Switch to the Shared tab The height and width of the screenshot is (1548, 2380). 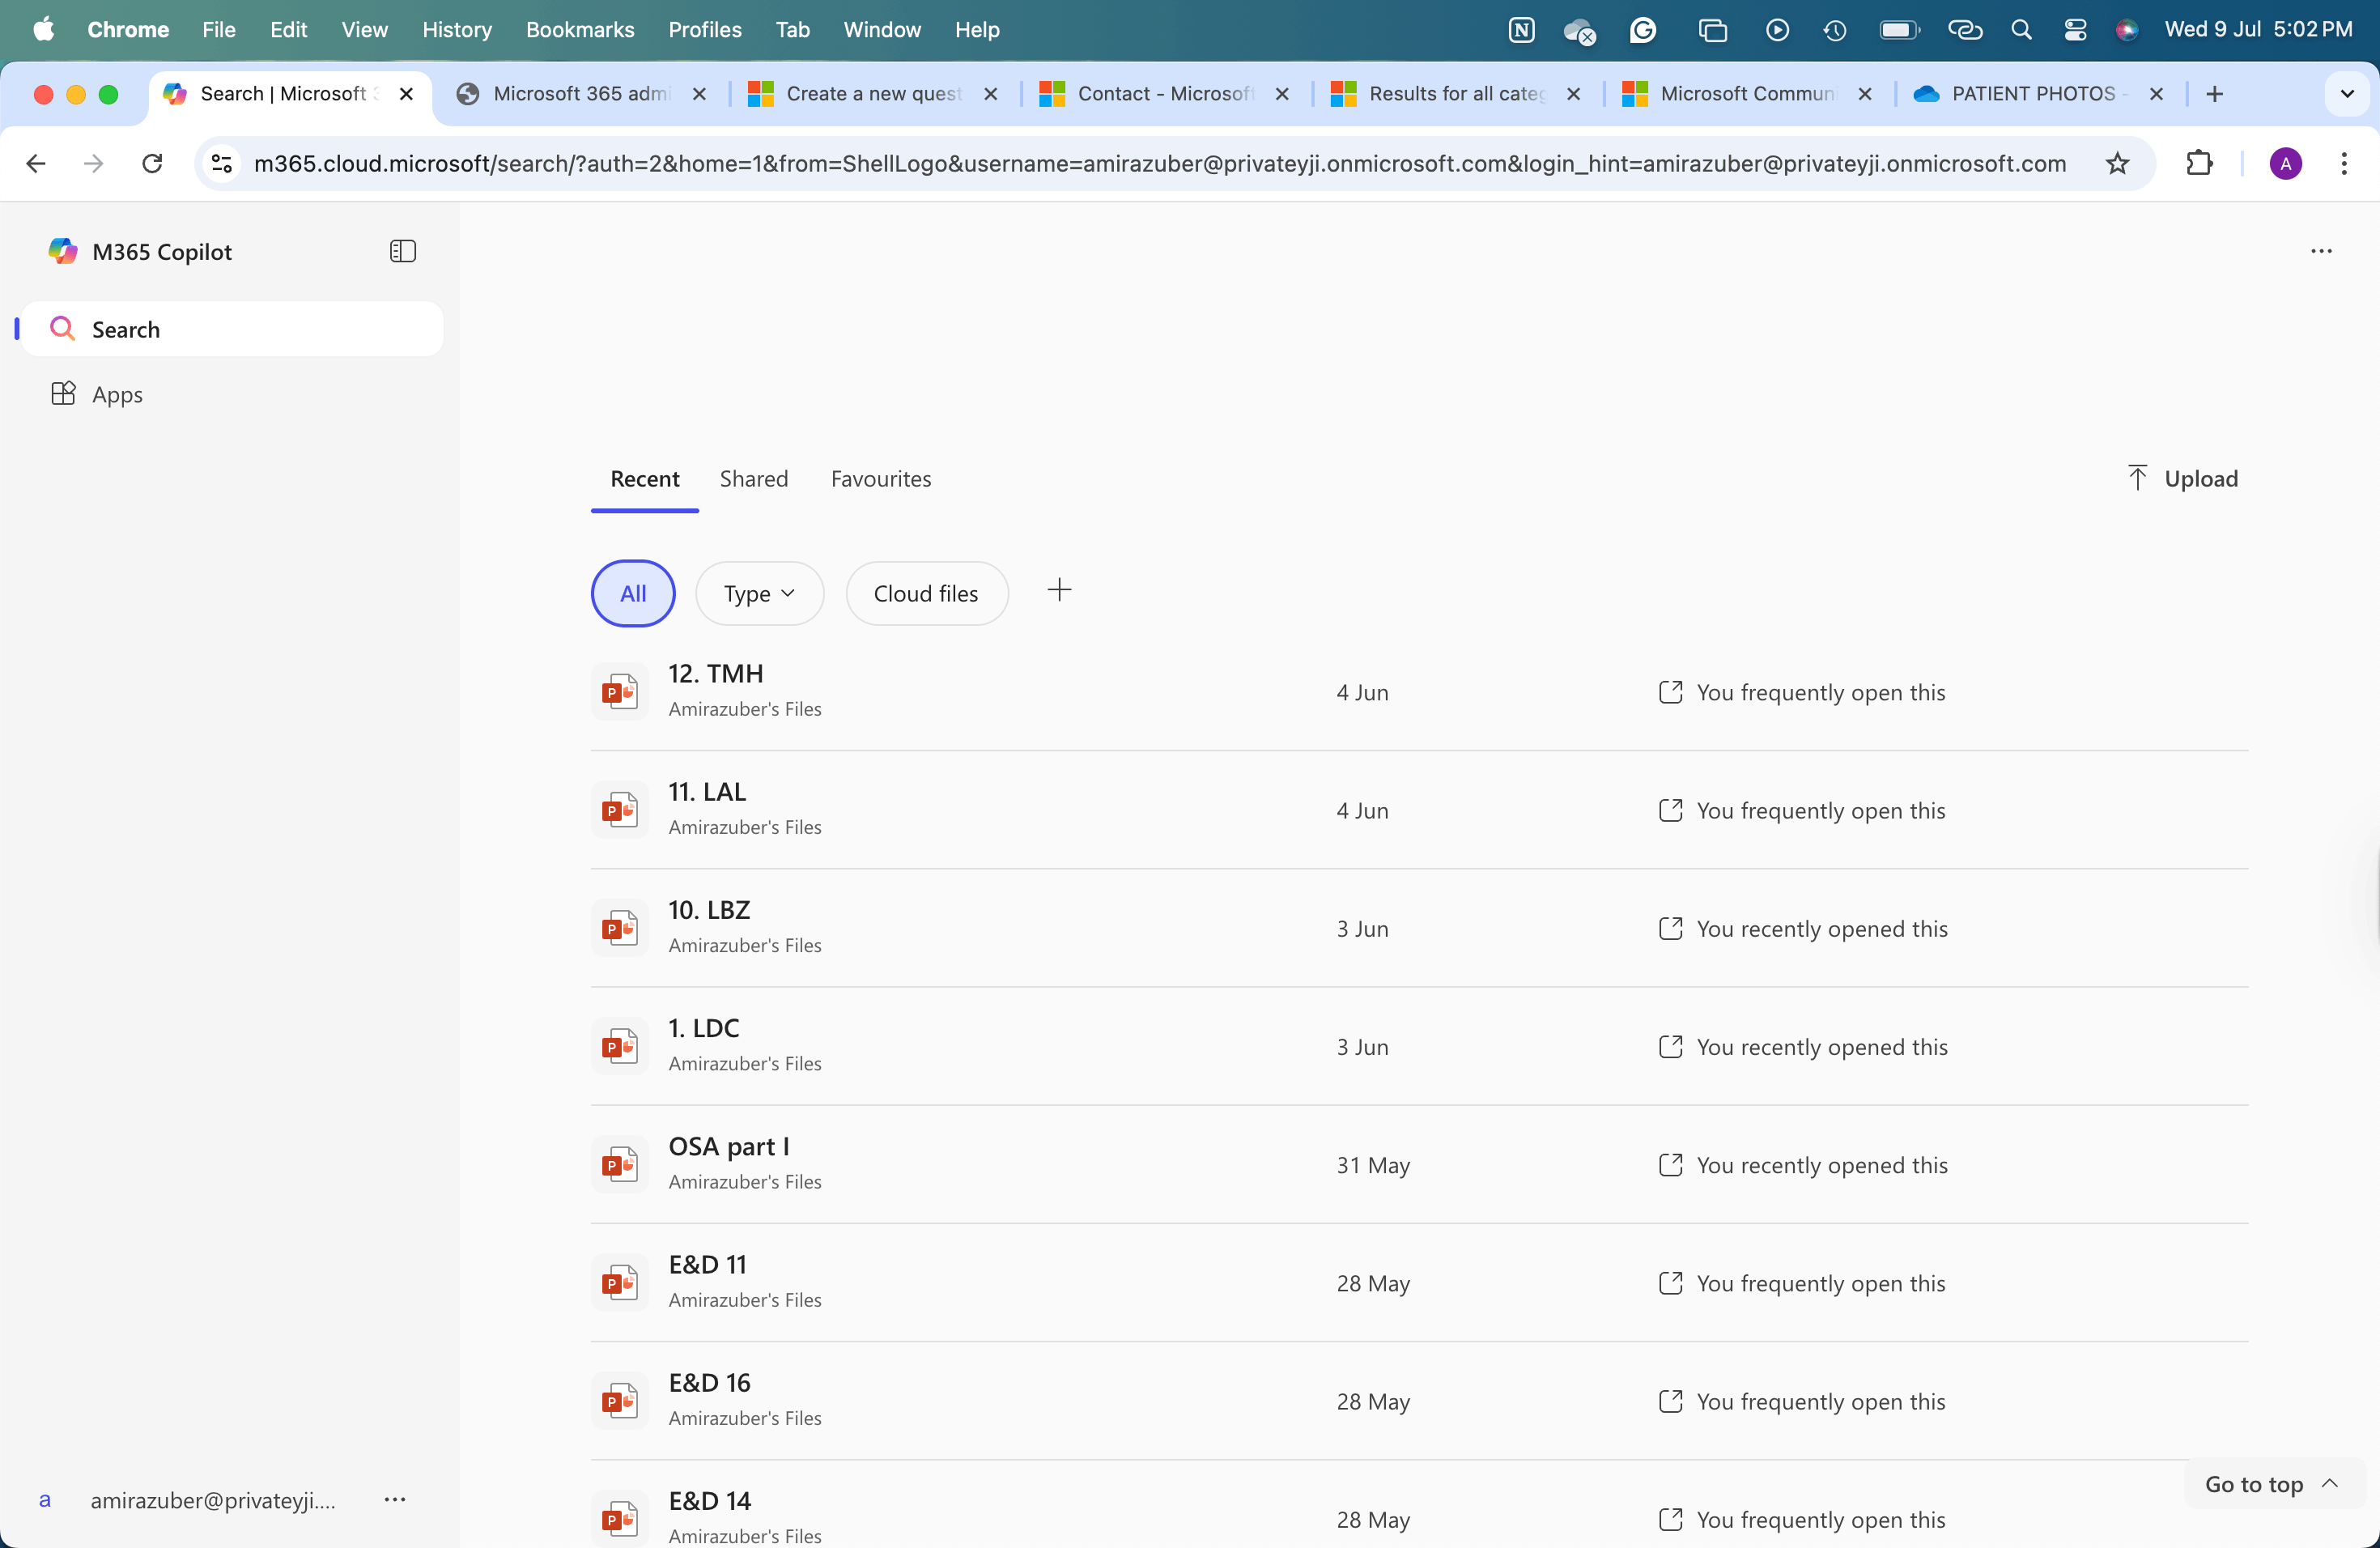pyautogui.click(x=754, y=479)
